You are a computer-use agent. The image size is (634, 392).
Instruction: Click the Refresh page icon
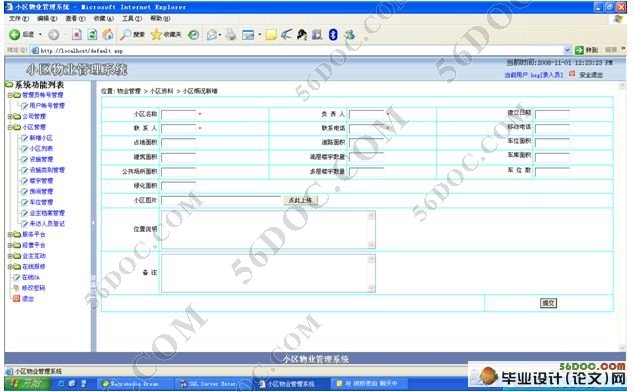coord(92,35)
